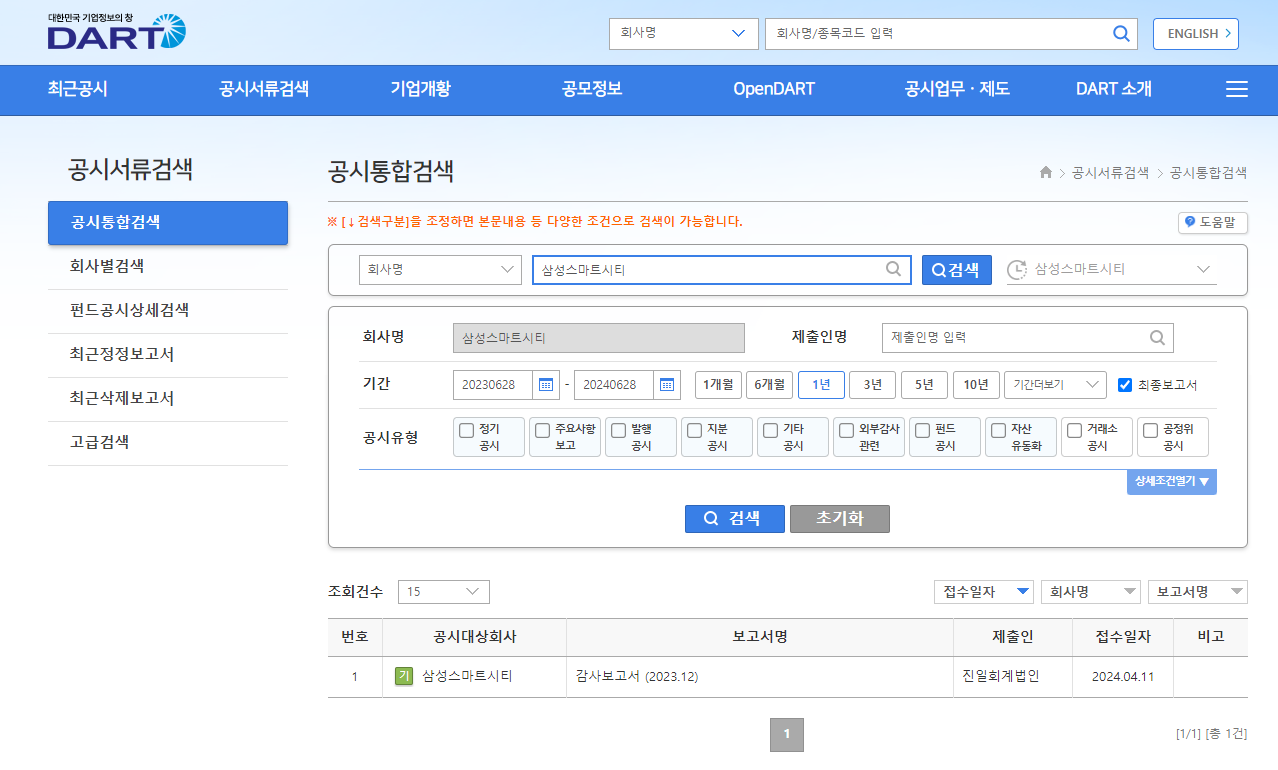The width and height of the screenshot is (1278, 770).
Task: Open the 조회건수 15 dropdown
Action: 443,592
